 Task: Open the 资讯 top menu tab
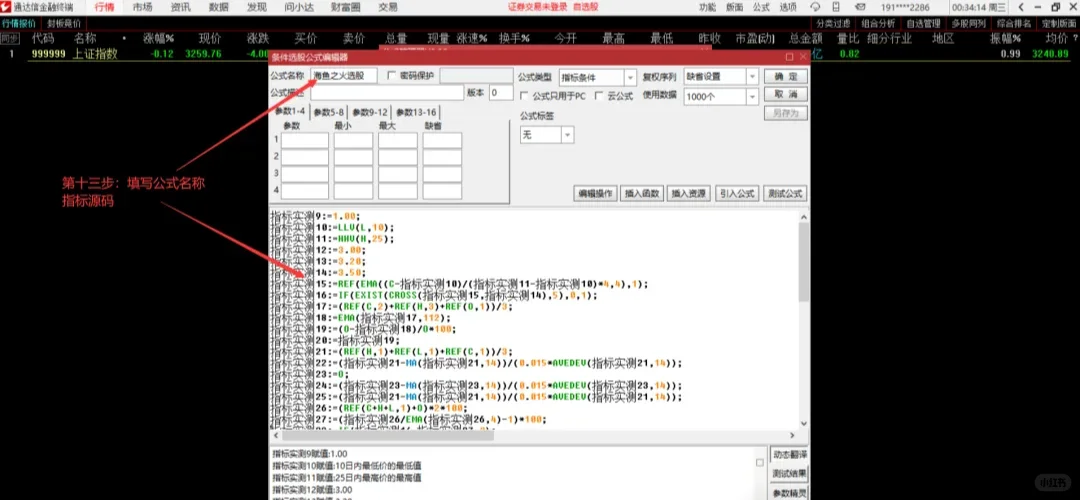(180, 8)
